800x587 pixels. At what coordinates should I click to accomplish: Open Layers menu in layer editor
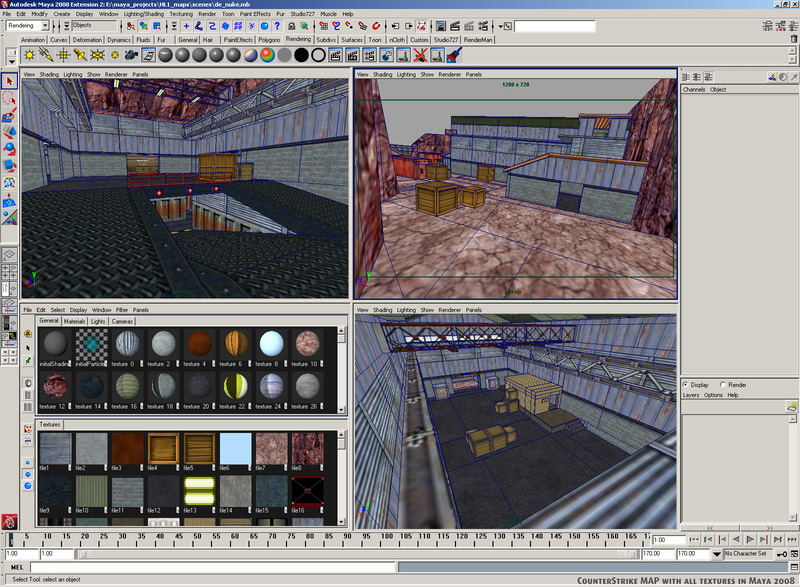click(691, 395)
